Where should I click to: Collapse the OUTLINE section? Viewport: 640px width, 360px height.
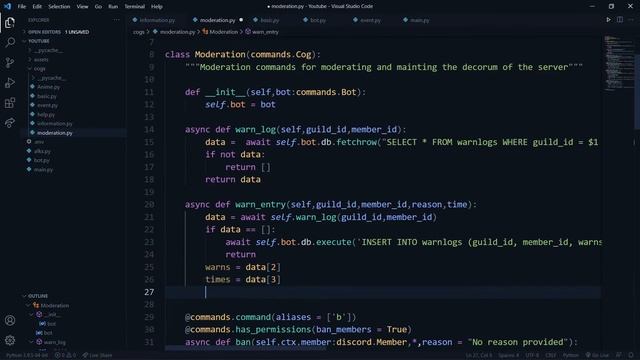click(x=35, y=296)
